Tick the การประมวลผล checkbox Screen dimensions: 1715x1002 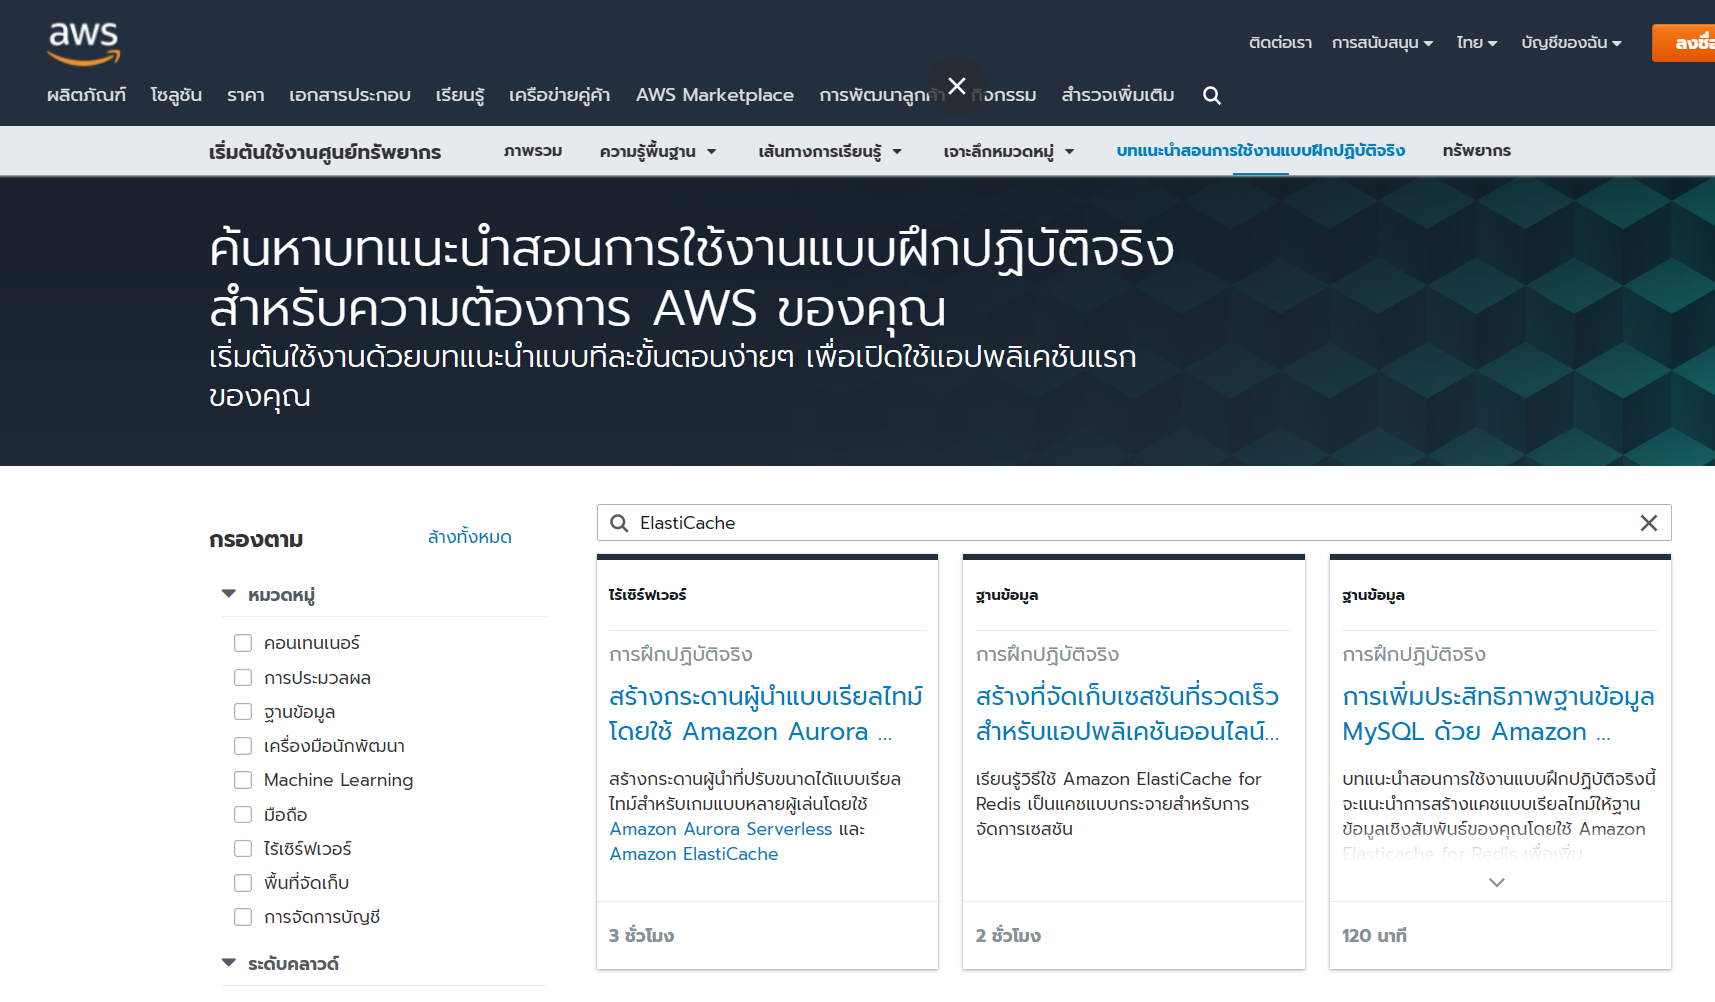[x=243, y=677]
